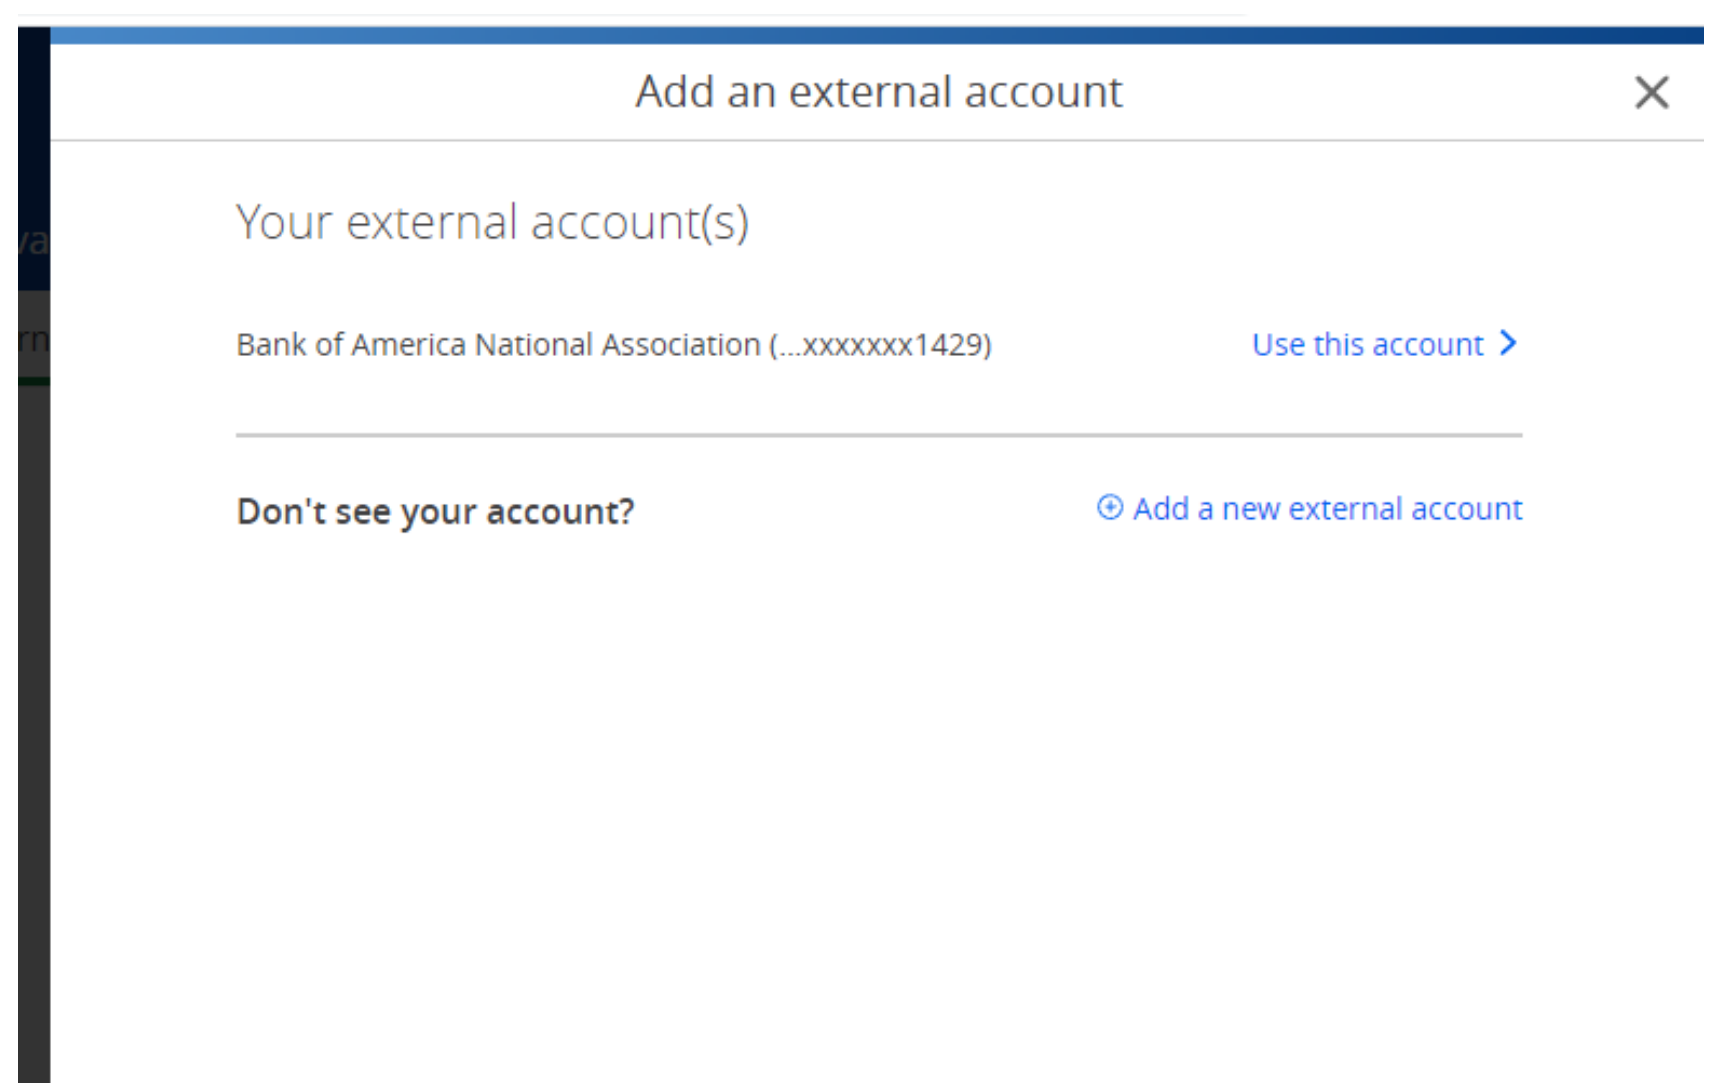Click the circled plus icon

(x=1110, y=507)
